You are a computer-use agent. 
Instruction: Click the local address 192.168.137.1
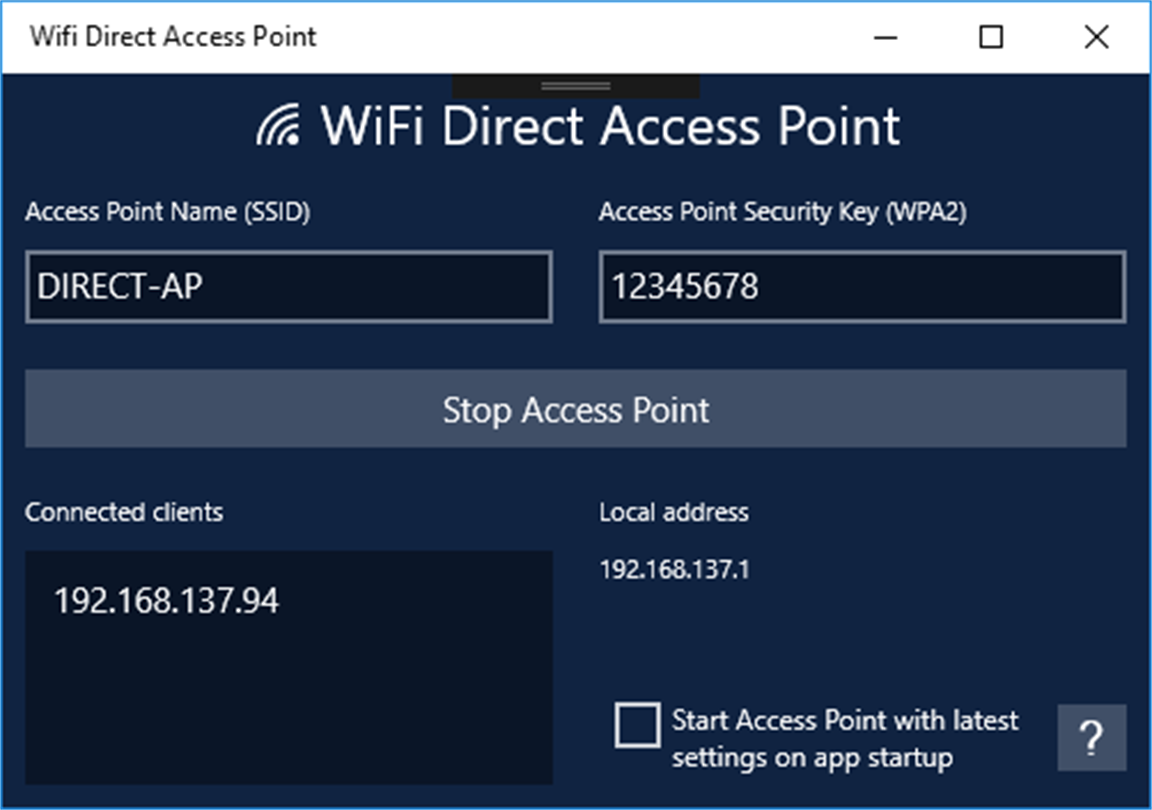pyautogui.click(x=675, y=571)
